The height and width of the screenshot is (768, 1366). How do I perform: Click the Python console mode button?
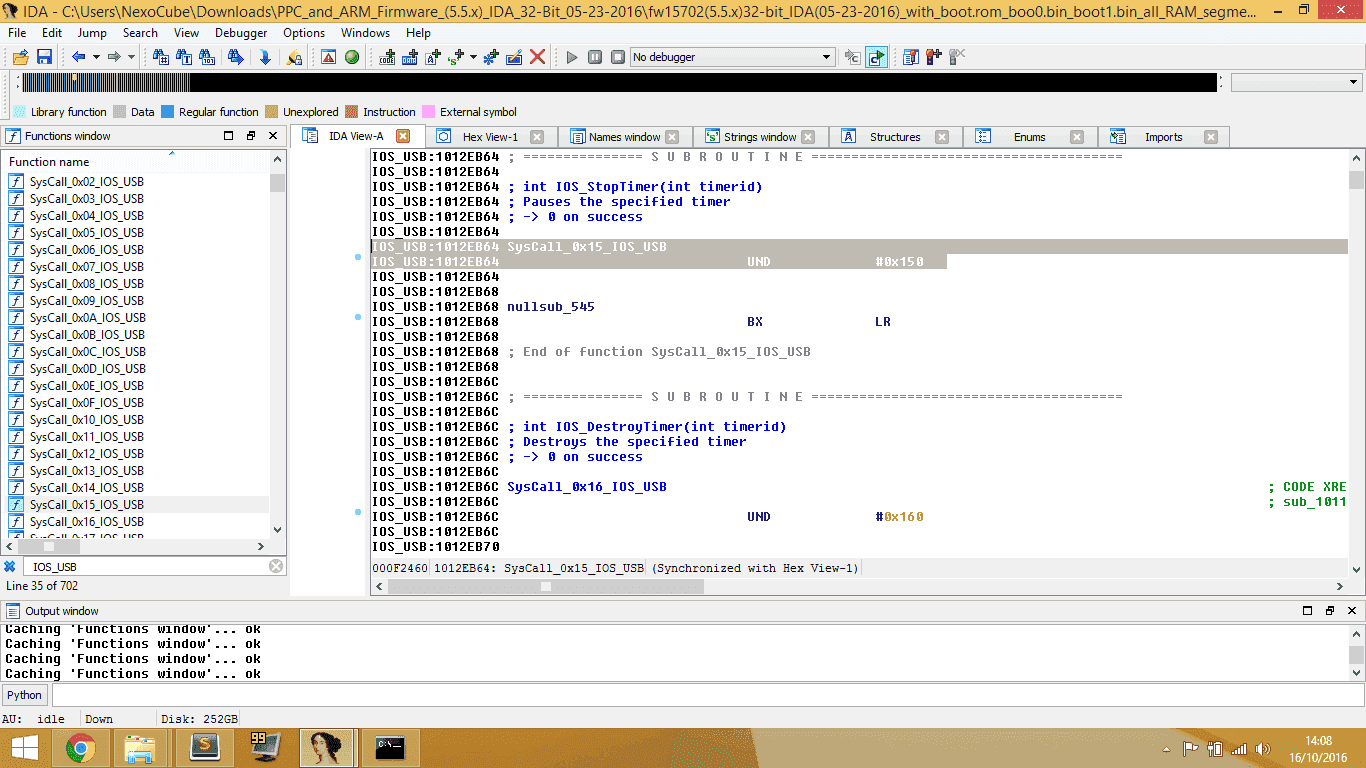pyautogui.click(x=25, y=695)
